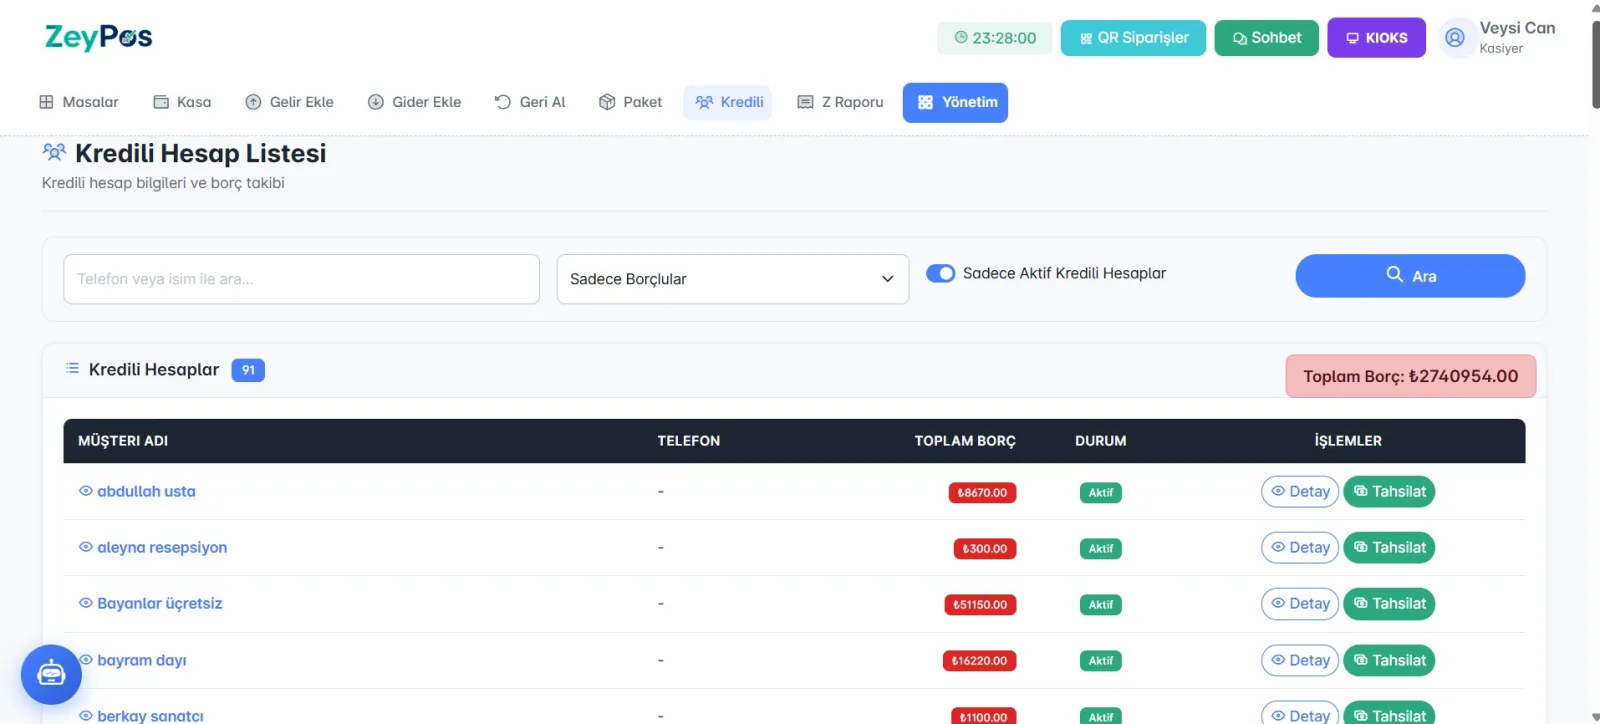Click the Veysi Can username
Viewport: 1600px width, 724px height.
1517,28
